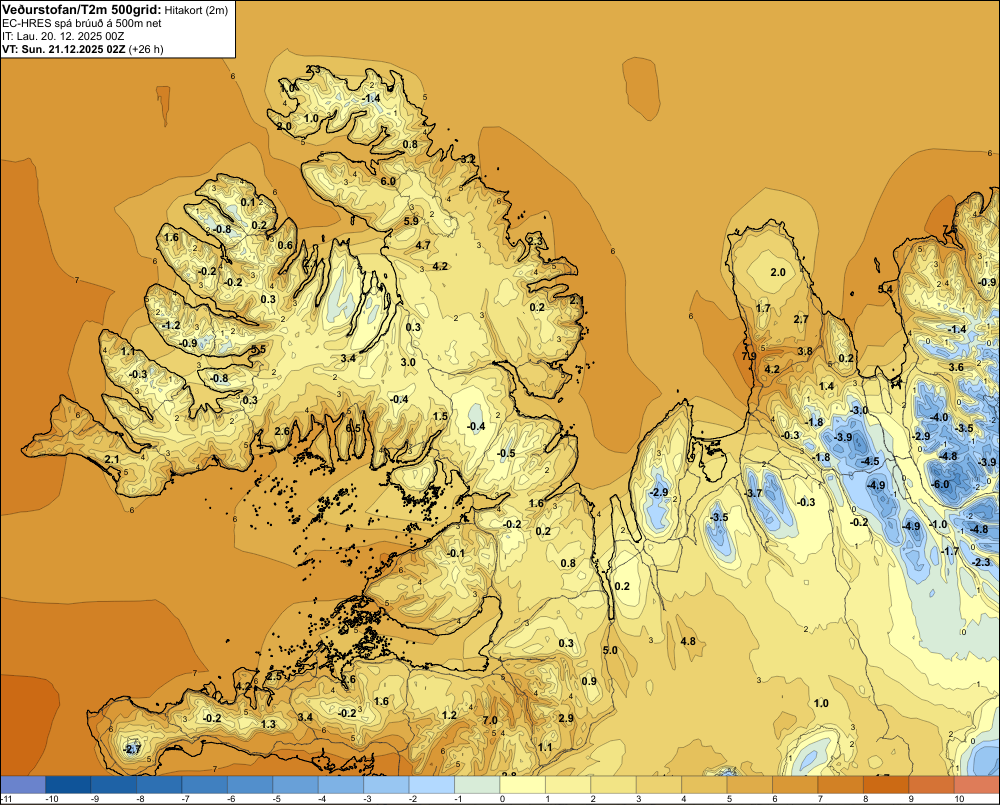
Task: Click the '-0.5' temperature value on map
Action: 506,454
